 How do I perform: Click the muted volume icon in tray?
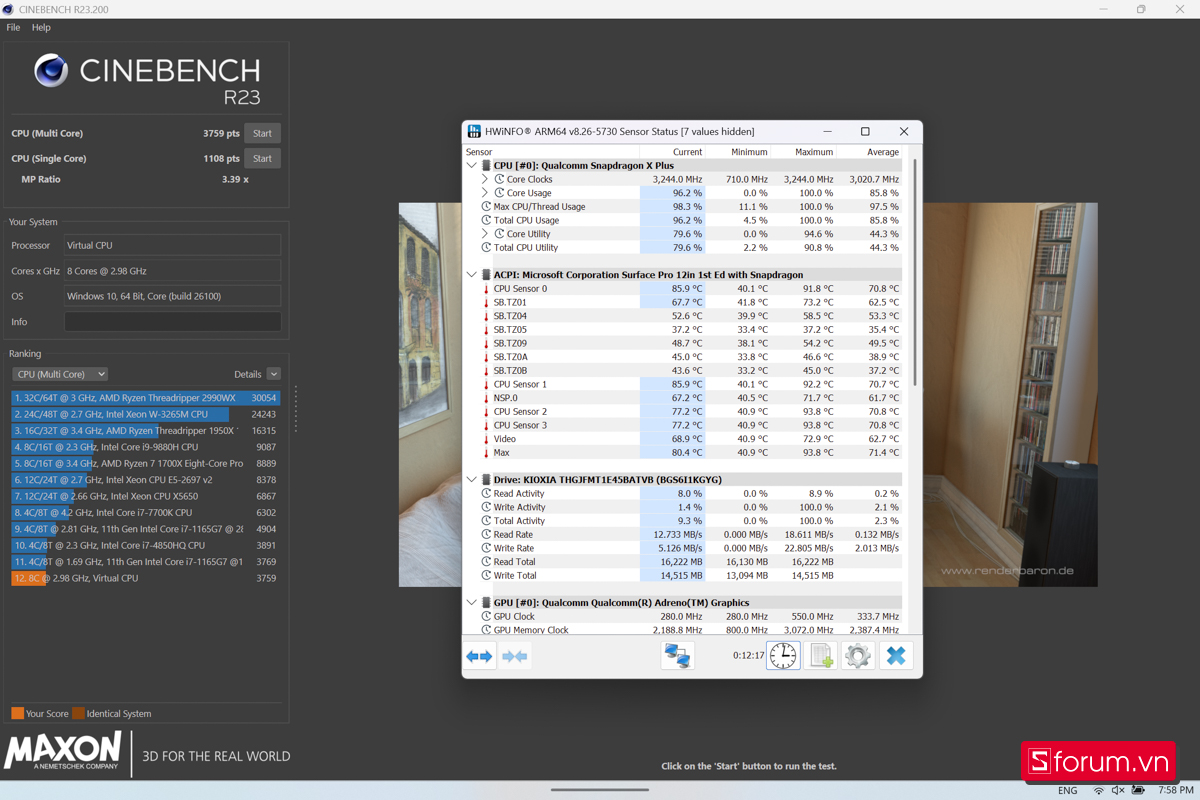click(1118, 790)
